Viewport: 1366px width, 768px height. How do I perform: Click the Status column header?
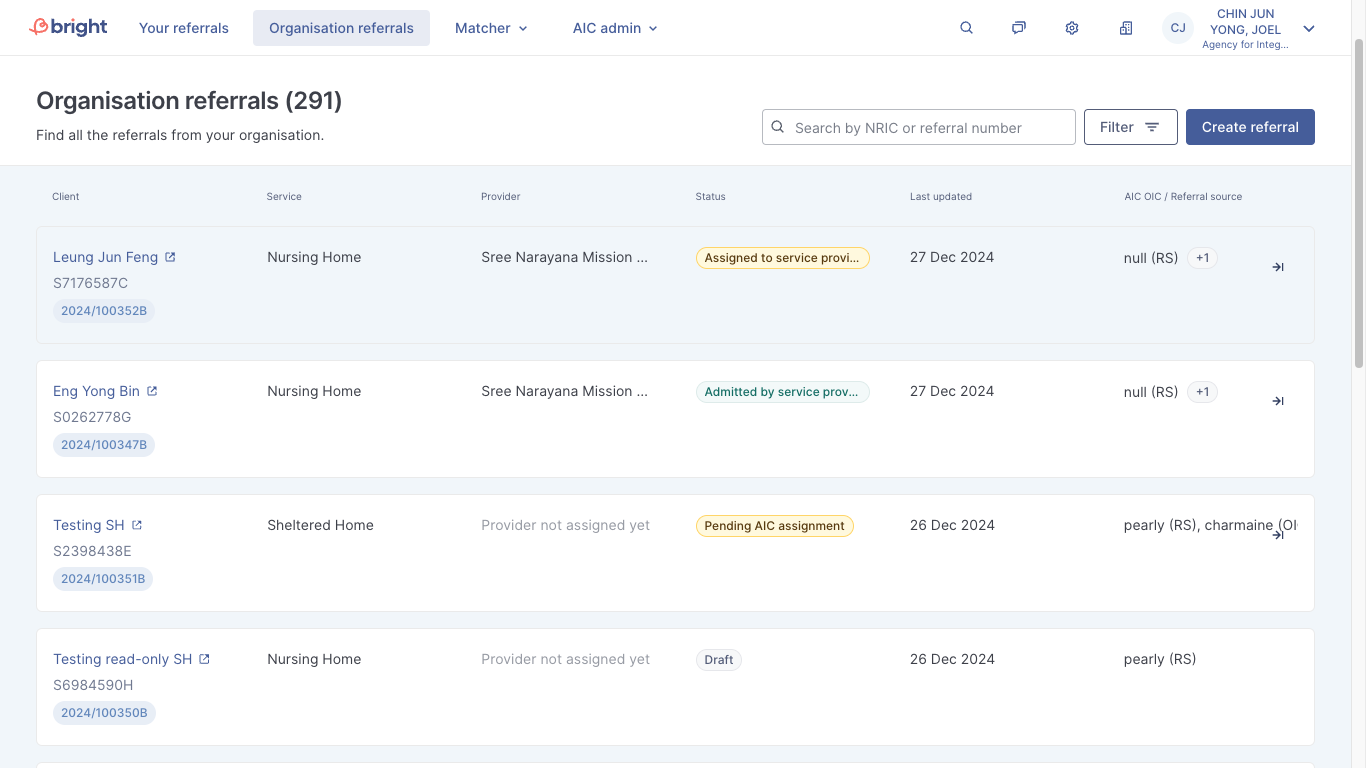point(711,196)
